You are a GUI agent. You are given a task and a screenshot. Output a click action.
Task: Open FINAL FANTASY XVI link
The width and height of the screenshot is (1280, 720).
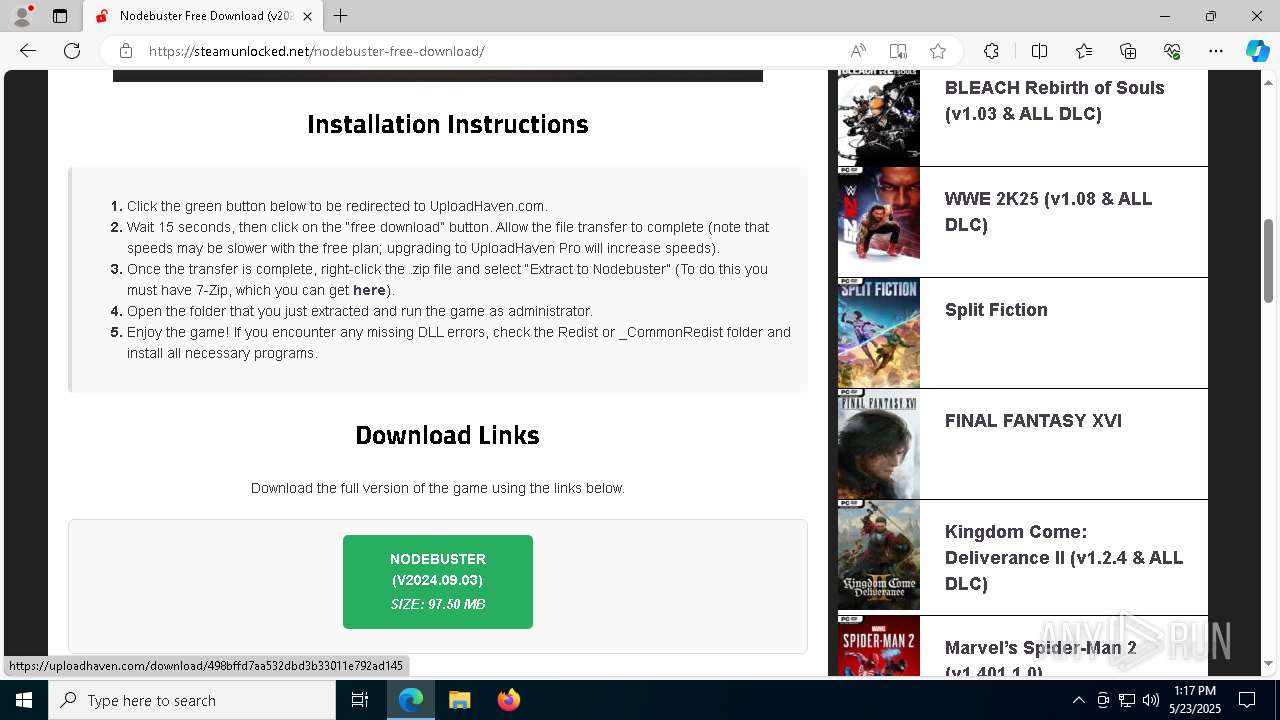(x=1033, y=421)
